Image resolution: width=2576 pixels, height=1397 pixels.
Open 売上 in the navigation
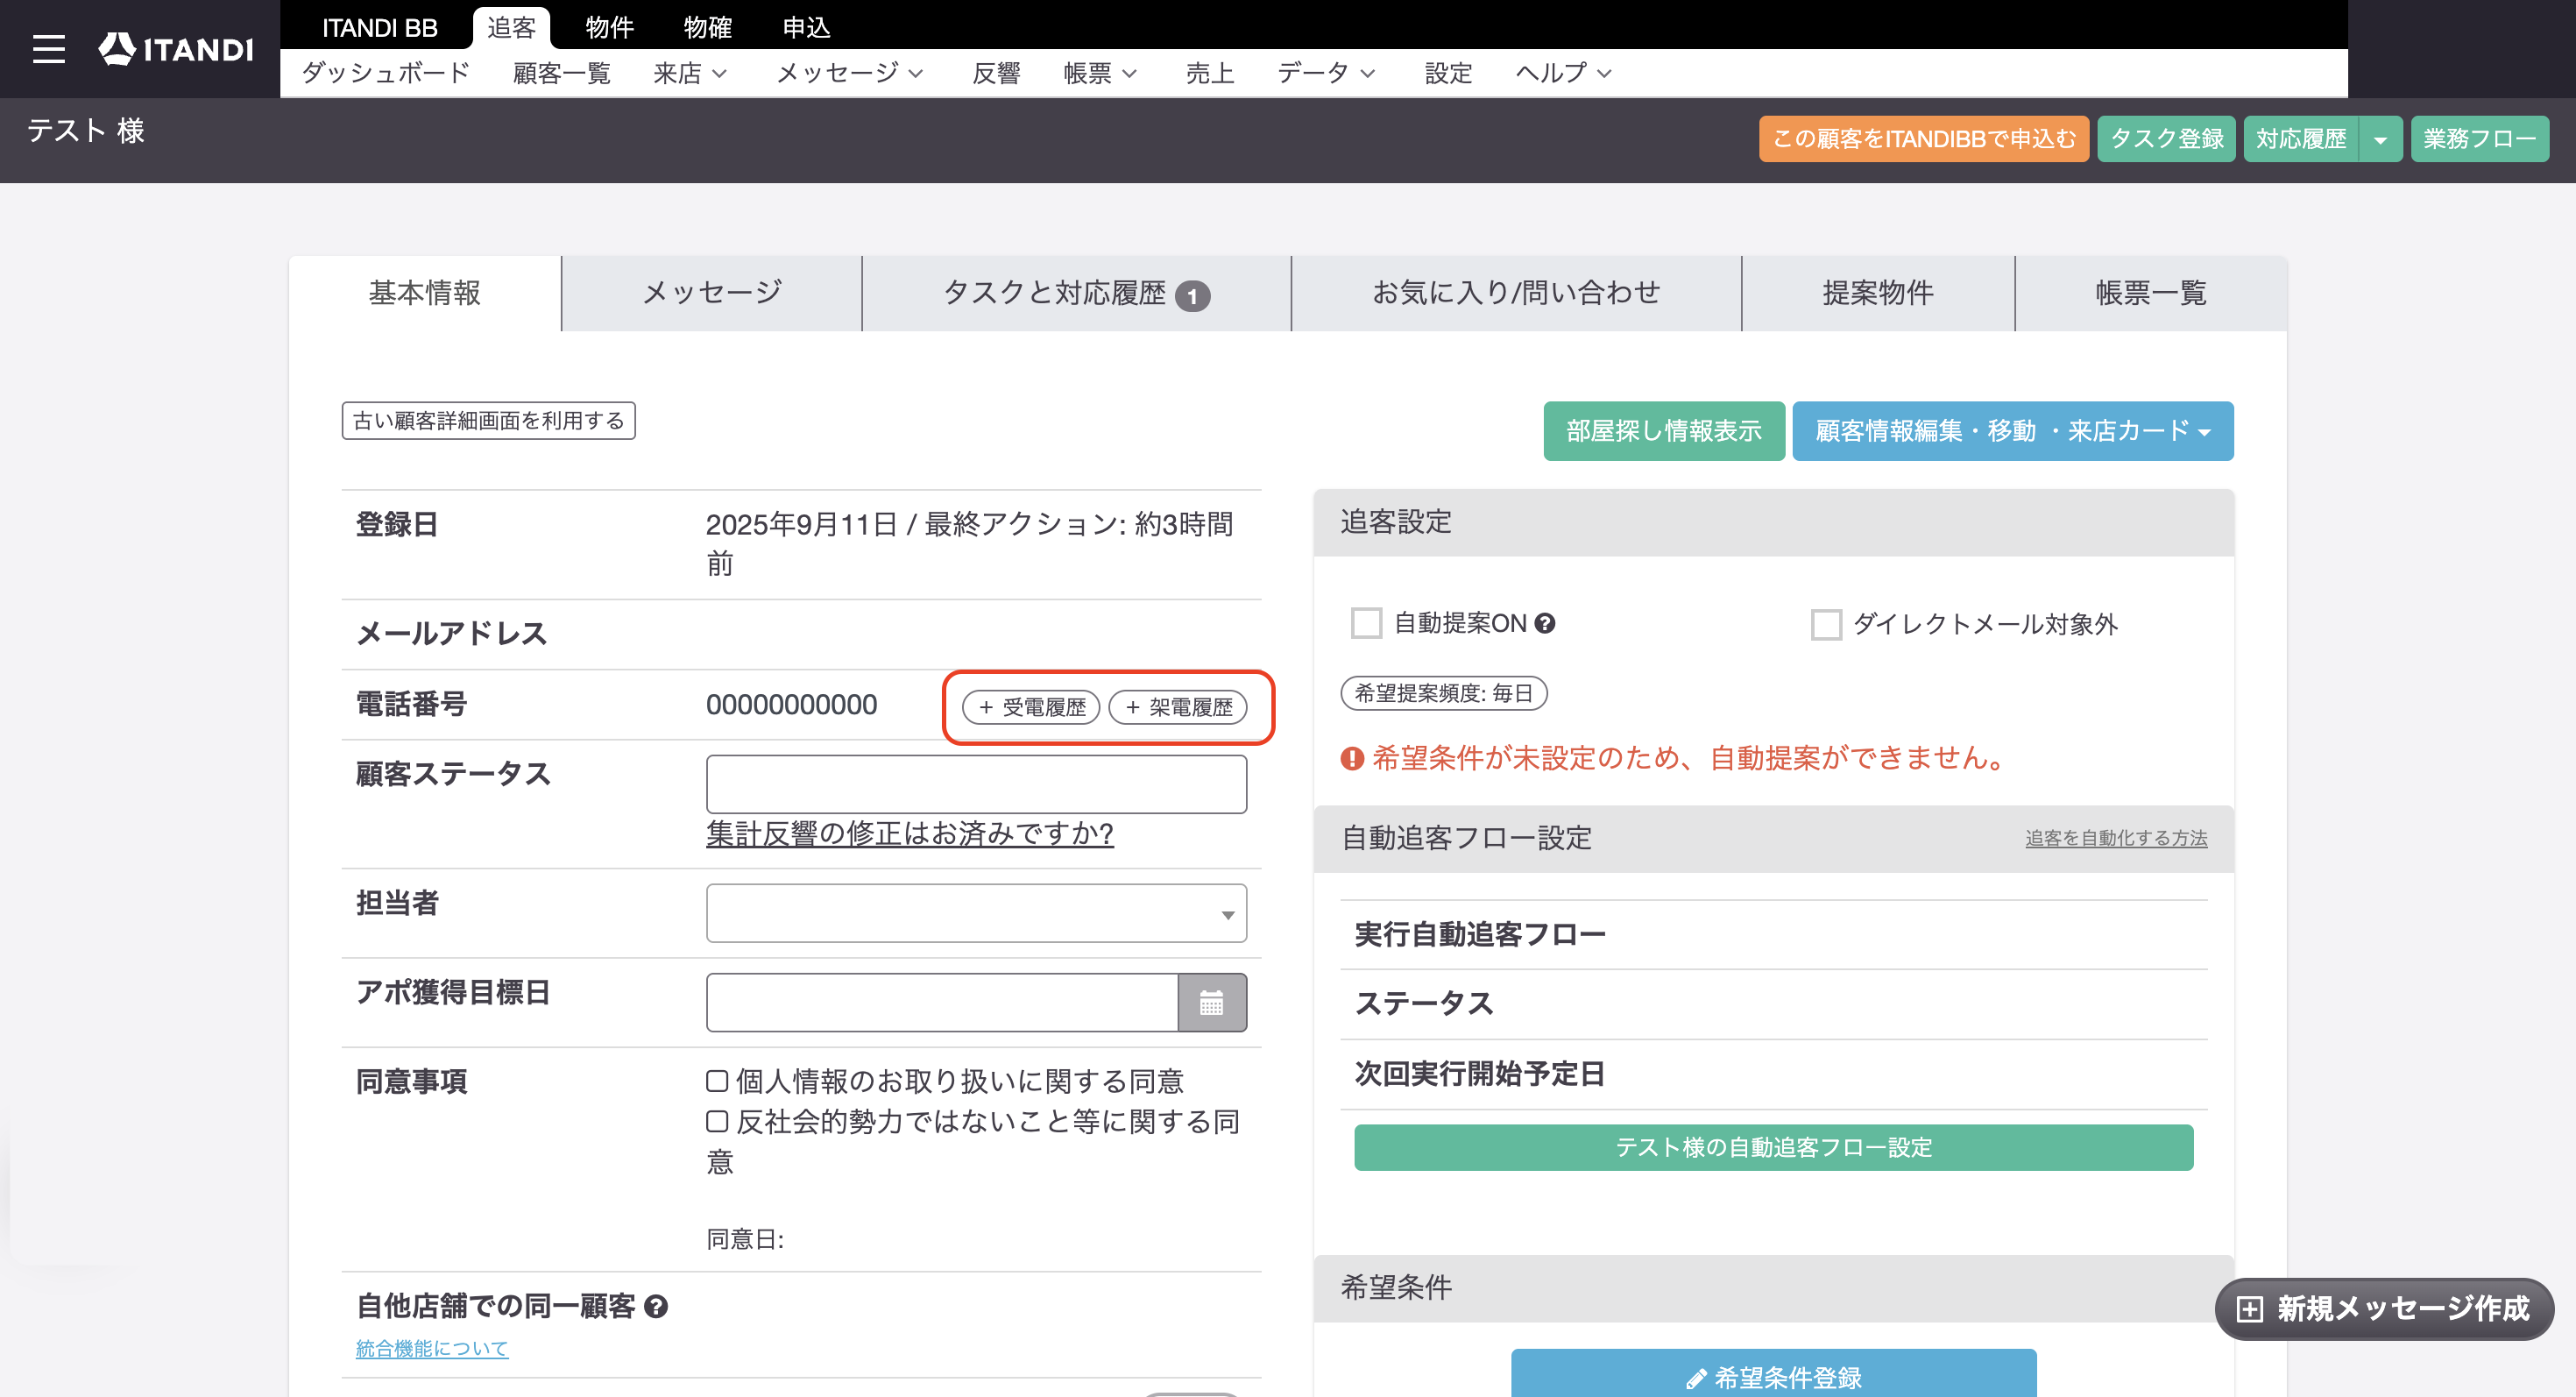point(1209,73)
